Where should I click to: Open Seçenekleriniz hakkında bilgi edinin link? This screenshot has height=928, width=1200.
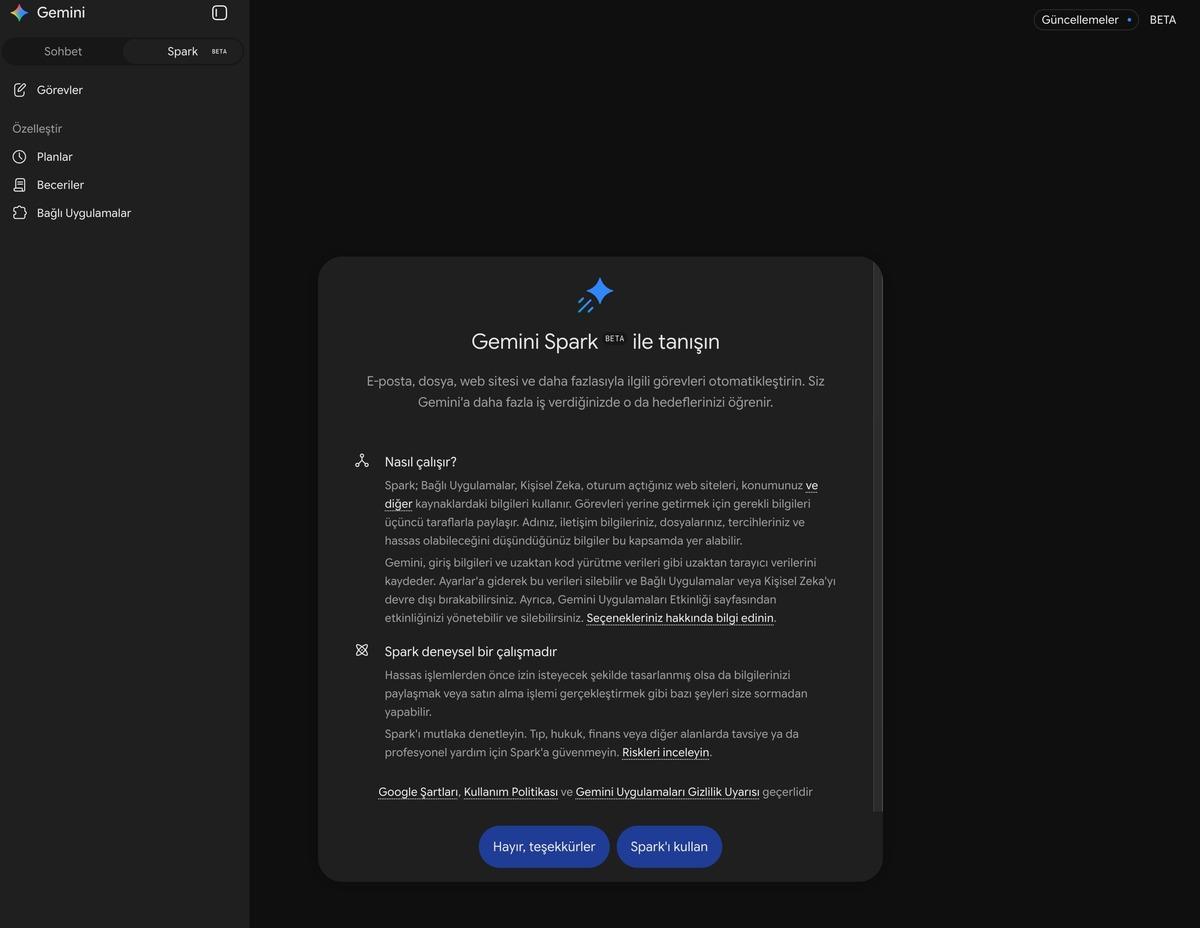[x=680, y=618]
